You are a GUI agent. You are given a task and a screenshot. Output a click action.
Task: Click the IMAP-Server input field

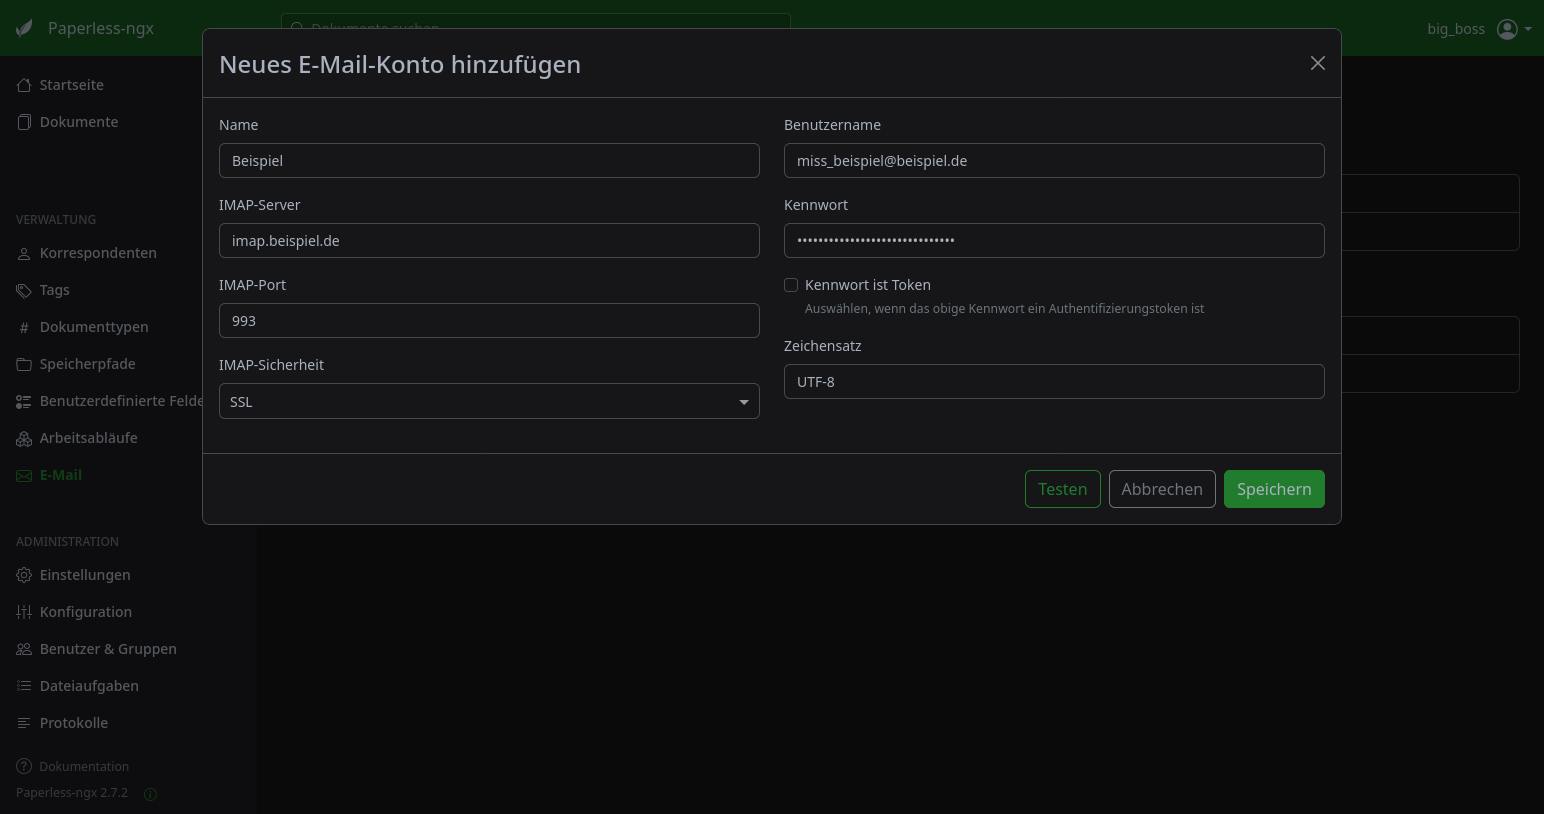click(x=489, y=241)
